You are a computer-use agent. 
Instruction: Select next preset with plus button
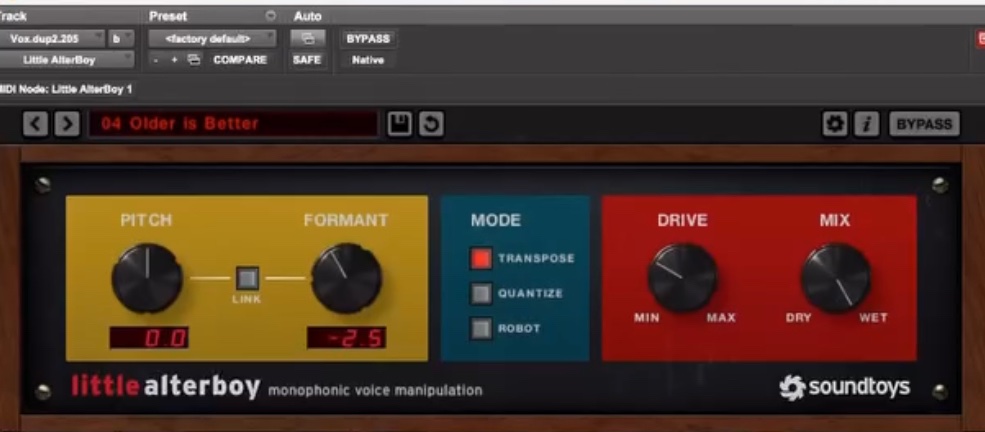(175, 60)
